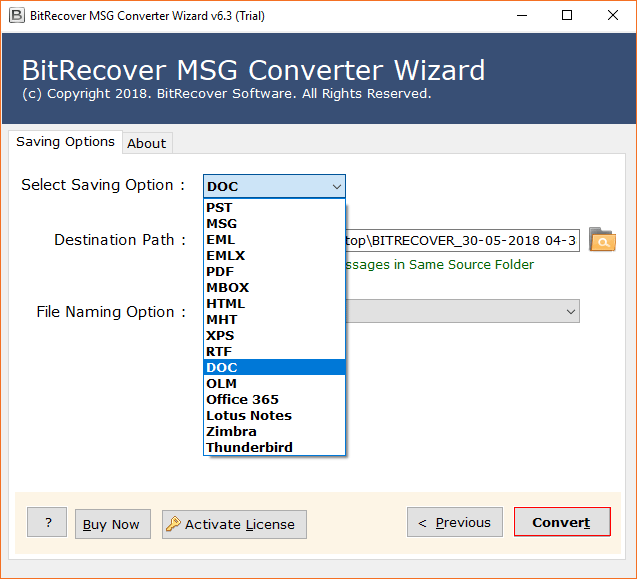
Task: Choose Thunderbird from saving options
Action: 274,447
